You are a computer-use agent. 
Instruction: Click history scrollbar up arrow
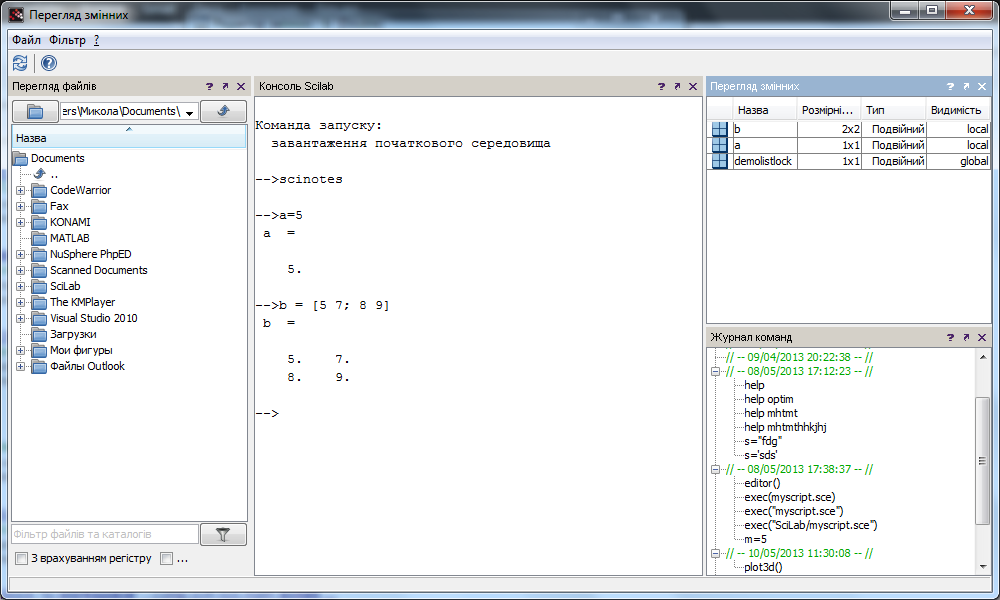coord(982,356)
